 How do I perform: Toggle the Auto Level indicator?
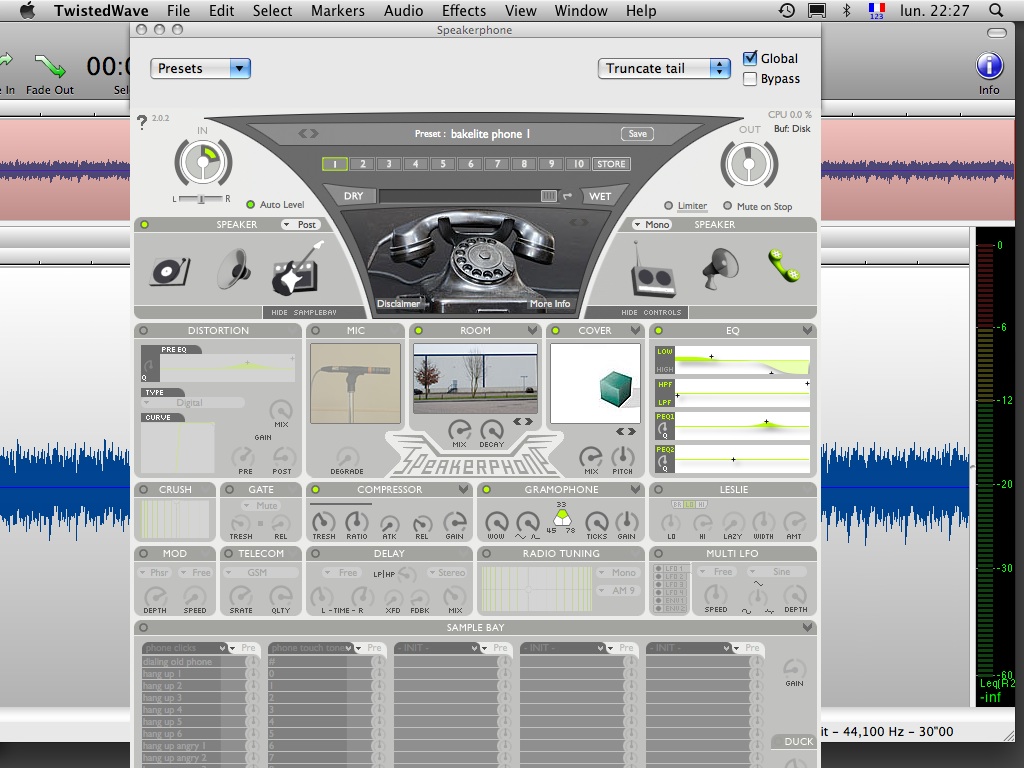[x=251, y=204]
